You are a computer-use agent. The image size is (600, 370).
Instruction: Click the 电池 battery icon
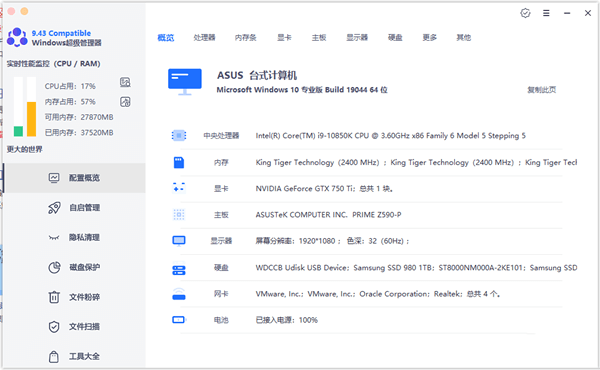tap(179, 319)
